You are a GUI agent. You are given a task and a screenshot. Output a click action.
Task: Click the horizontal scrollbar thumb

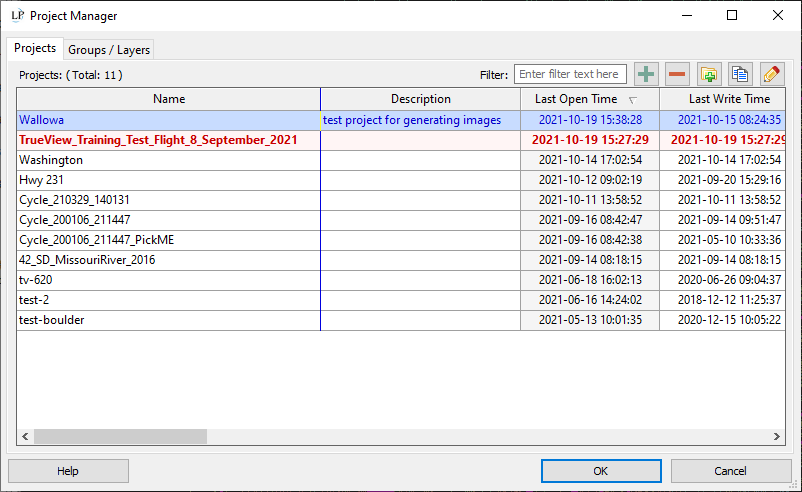[121, 436]
